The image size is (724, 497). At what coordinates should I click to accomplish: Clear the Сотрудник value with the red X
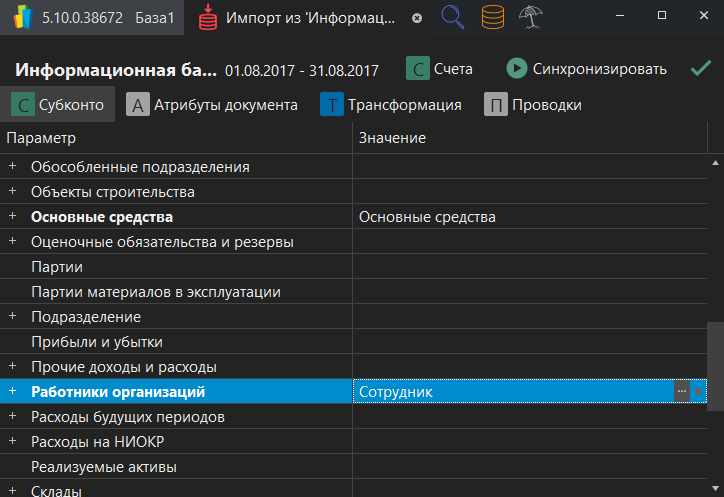click(698, 392)
